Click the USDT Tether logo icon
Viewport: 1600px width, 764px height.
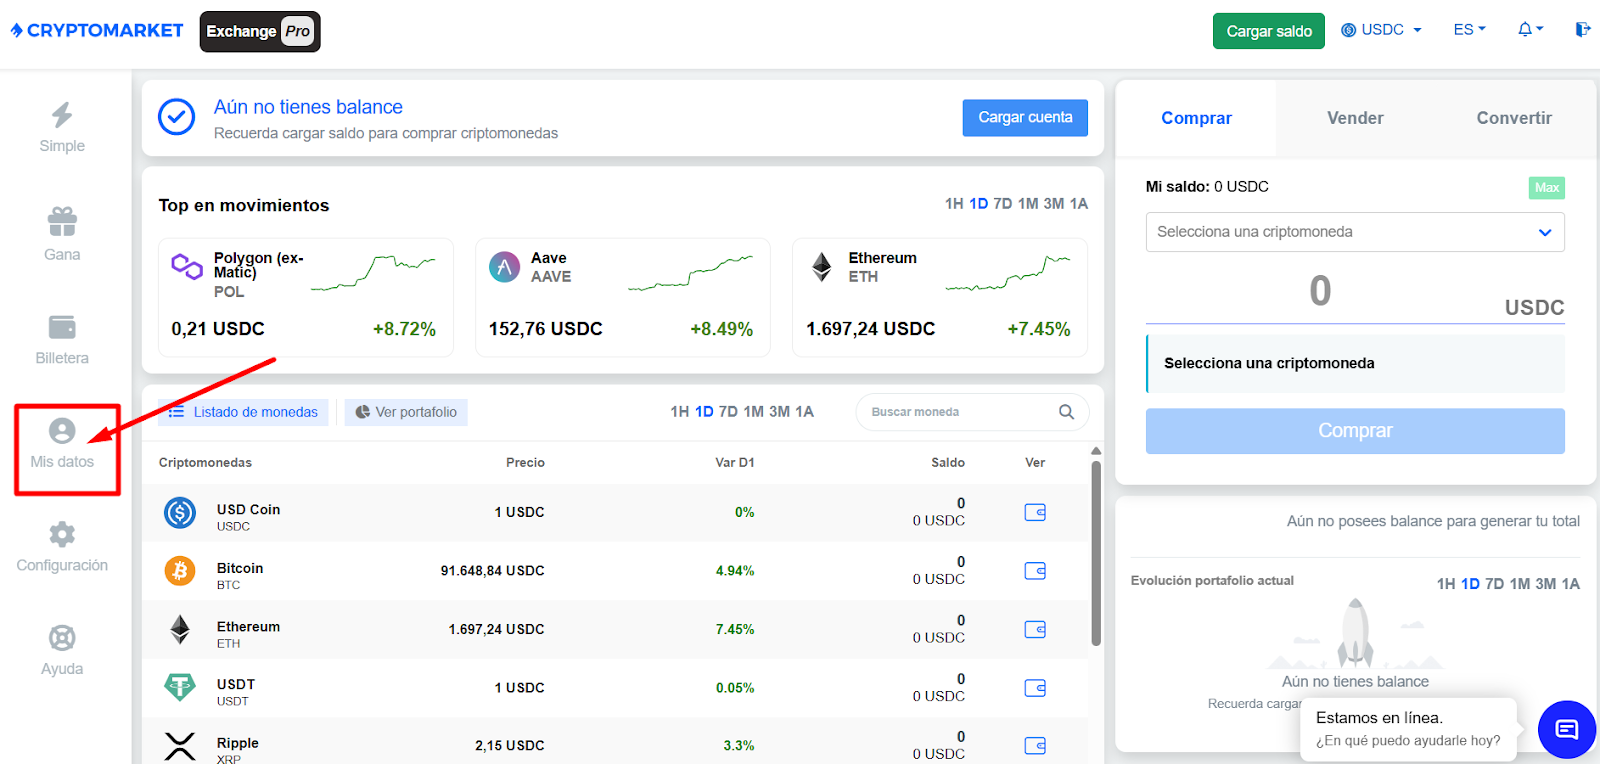180,688
